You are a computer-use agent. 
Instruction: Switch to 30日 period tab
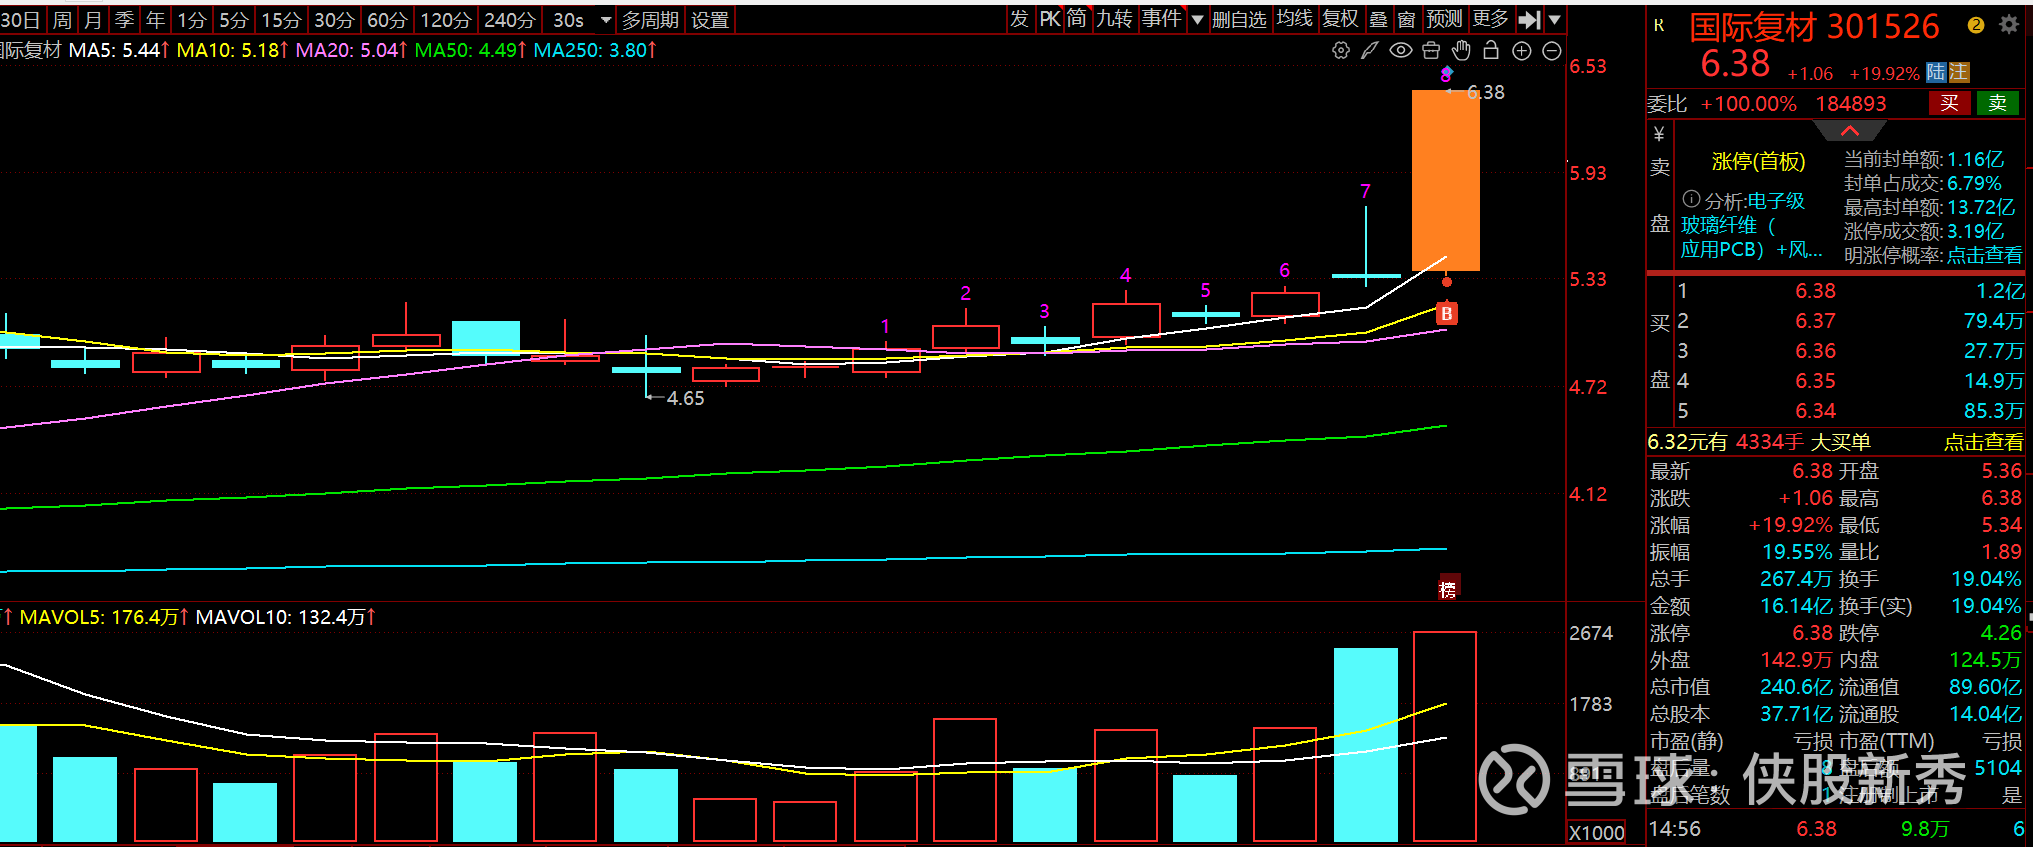click(x=20, y=19)
